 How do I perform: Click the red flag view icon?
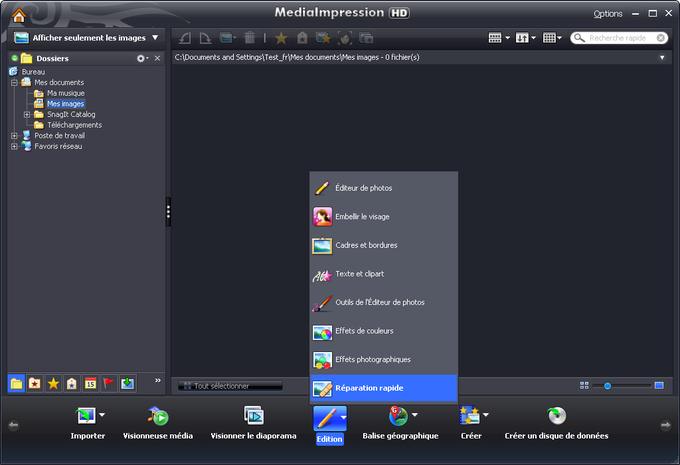click(x=109, y=383)
